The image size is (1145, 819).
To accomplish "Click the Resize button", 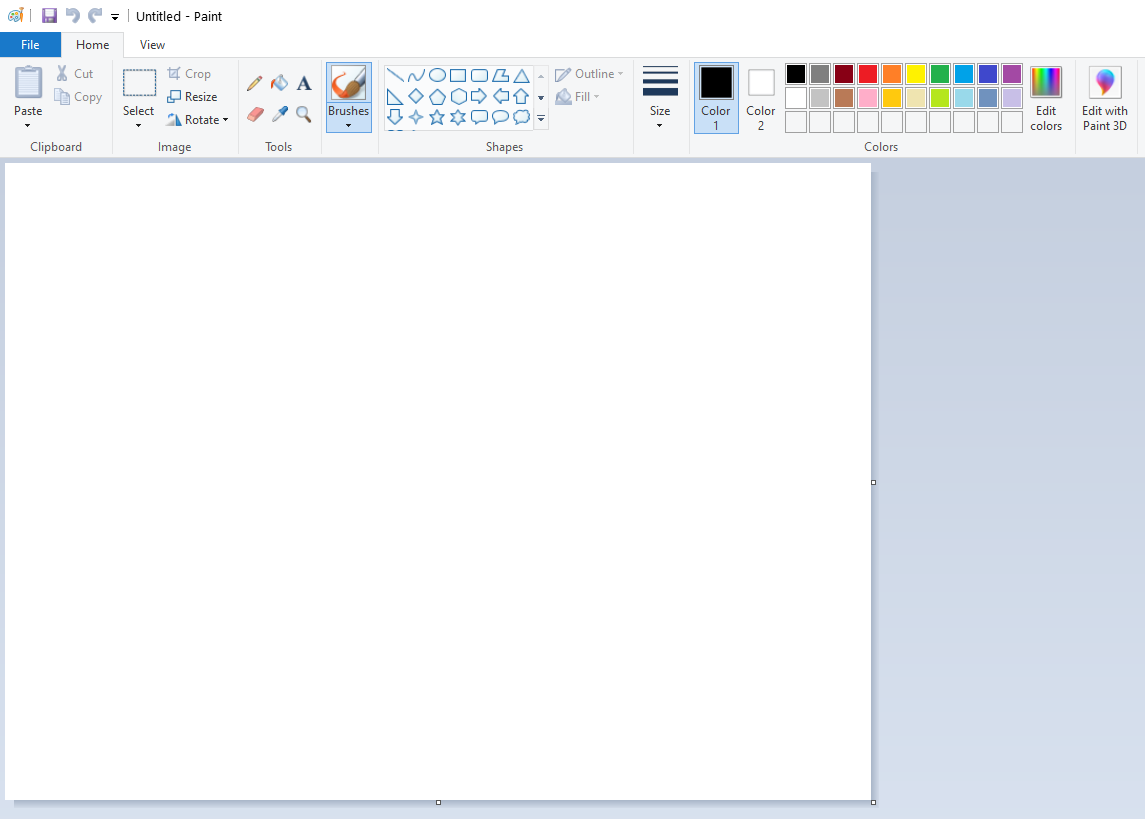I will click(192, 97).
